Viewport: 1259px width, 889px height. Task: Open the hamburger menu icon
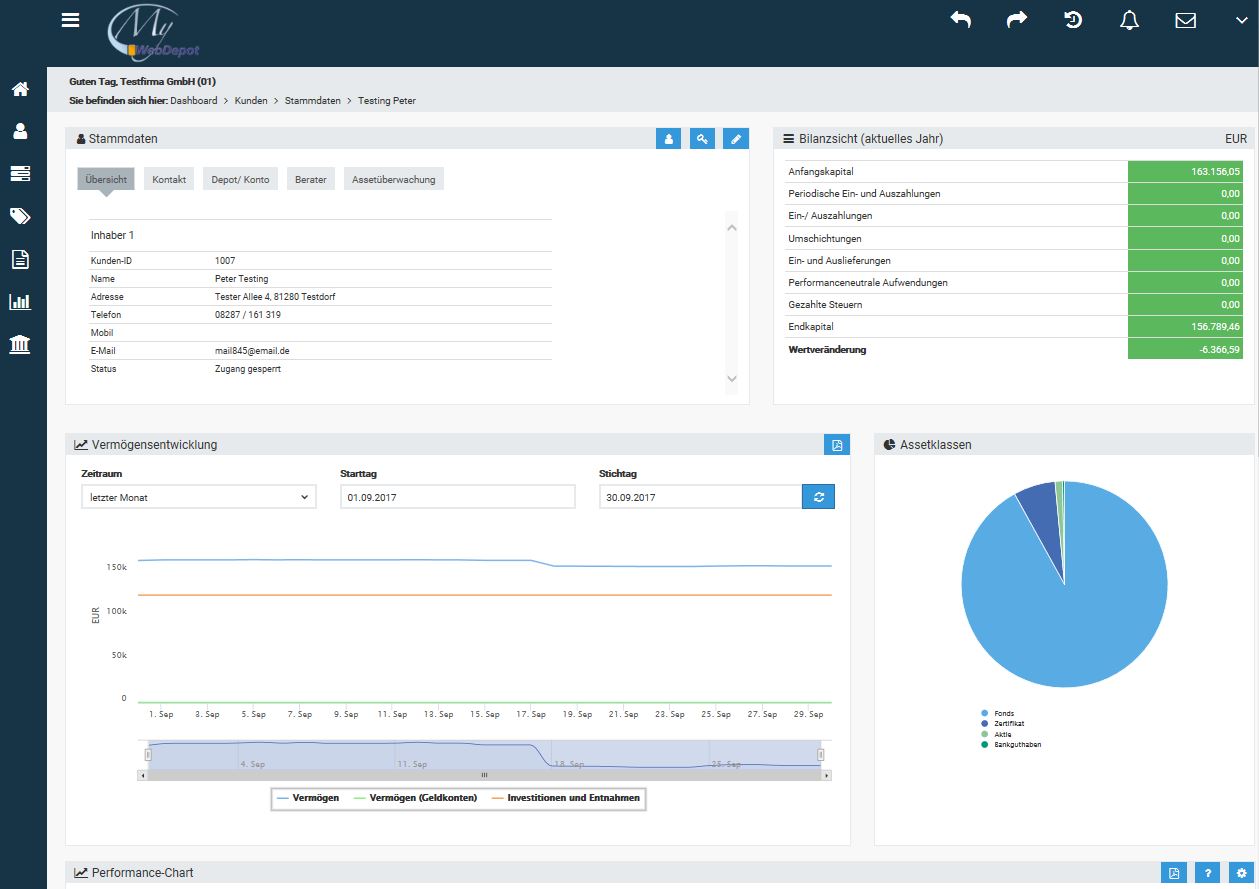coord(70,20)
